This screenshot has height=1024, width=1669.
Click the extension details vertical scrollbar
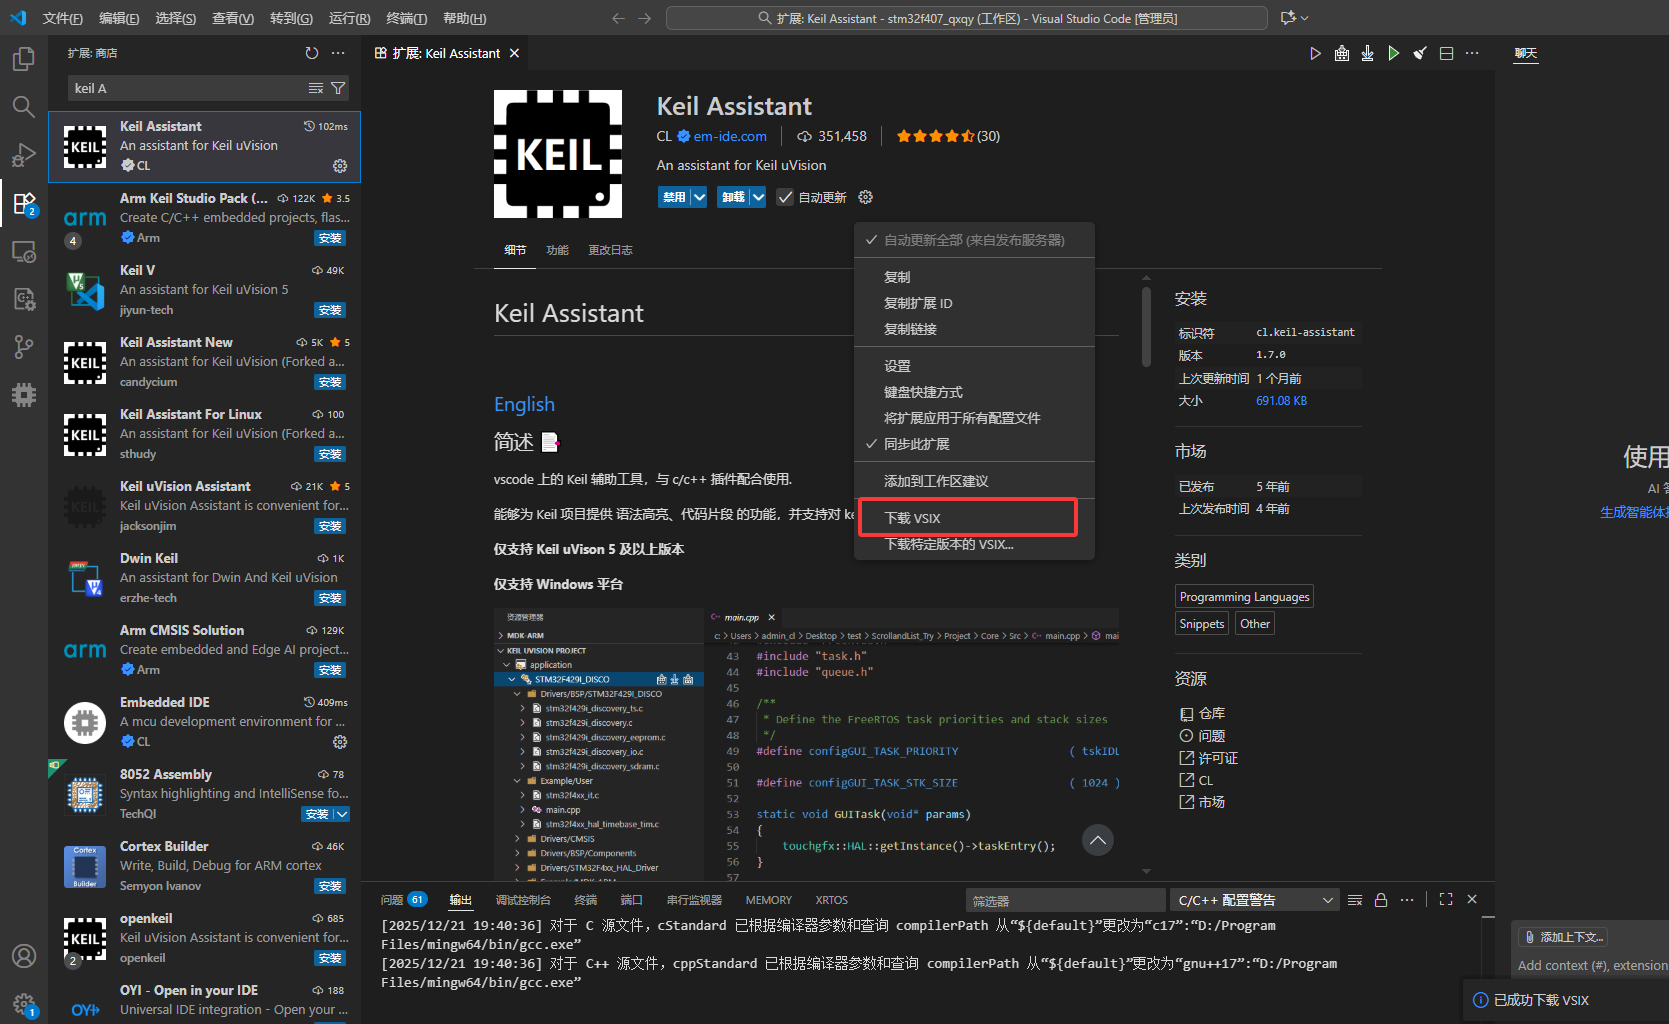pos(1146,327)
